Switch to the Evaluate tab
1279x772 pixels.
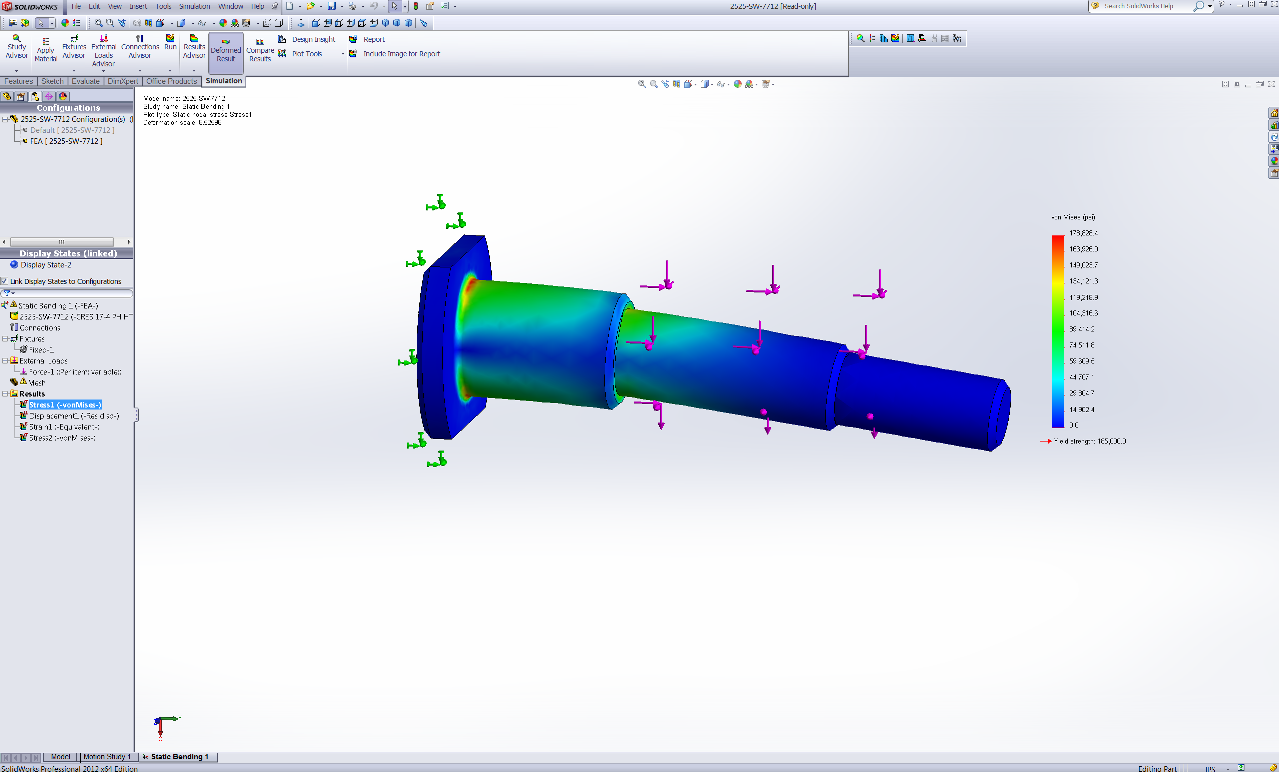pos(85,81)
